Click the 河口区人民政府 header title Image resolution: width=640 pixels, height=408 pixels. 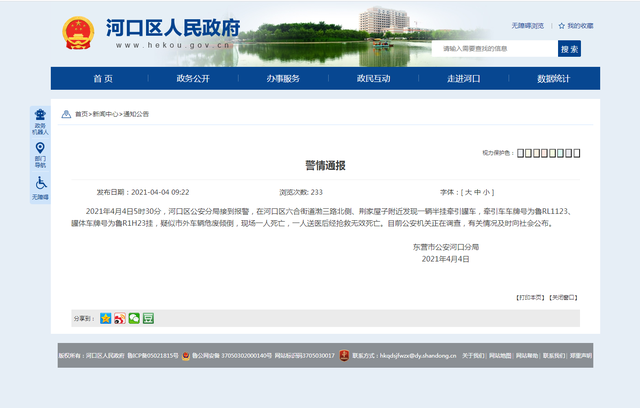click(x=173, y=28)
